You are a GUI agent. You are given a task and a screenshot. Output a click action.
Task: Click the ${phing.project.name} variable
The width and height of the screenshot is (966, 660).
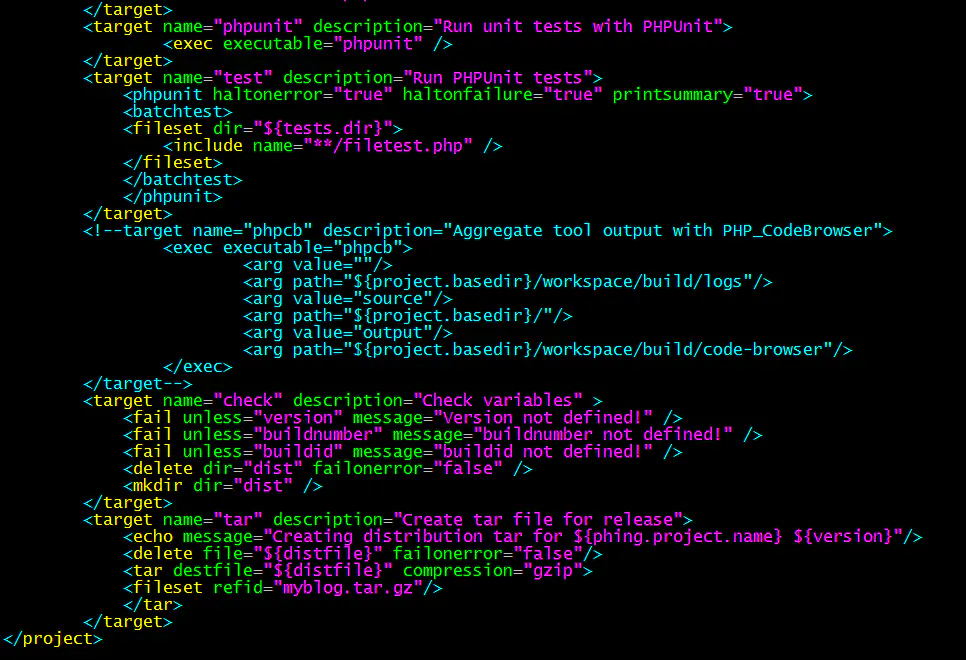point(678,537)
